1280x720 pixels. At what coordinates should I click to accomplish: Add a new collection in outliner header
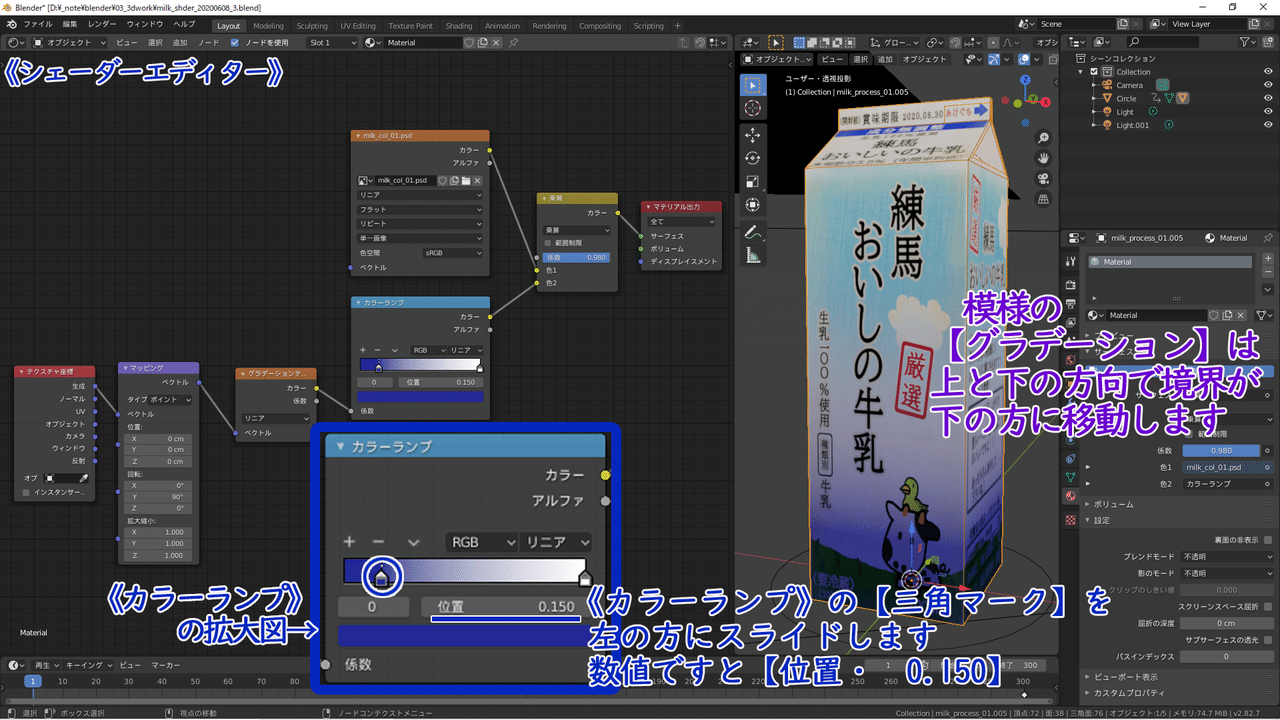coord(1269,42)
